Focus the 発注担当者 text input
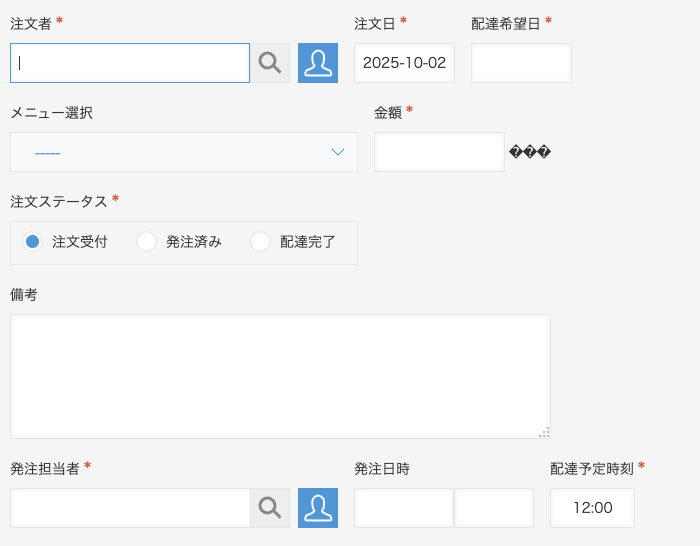Screen dimensions: 700x546 (130, 508)
